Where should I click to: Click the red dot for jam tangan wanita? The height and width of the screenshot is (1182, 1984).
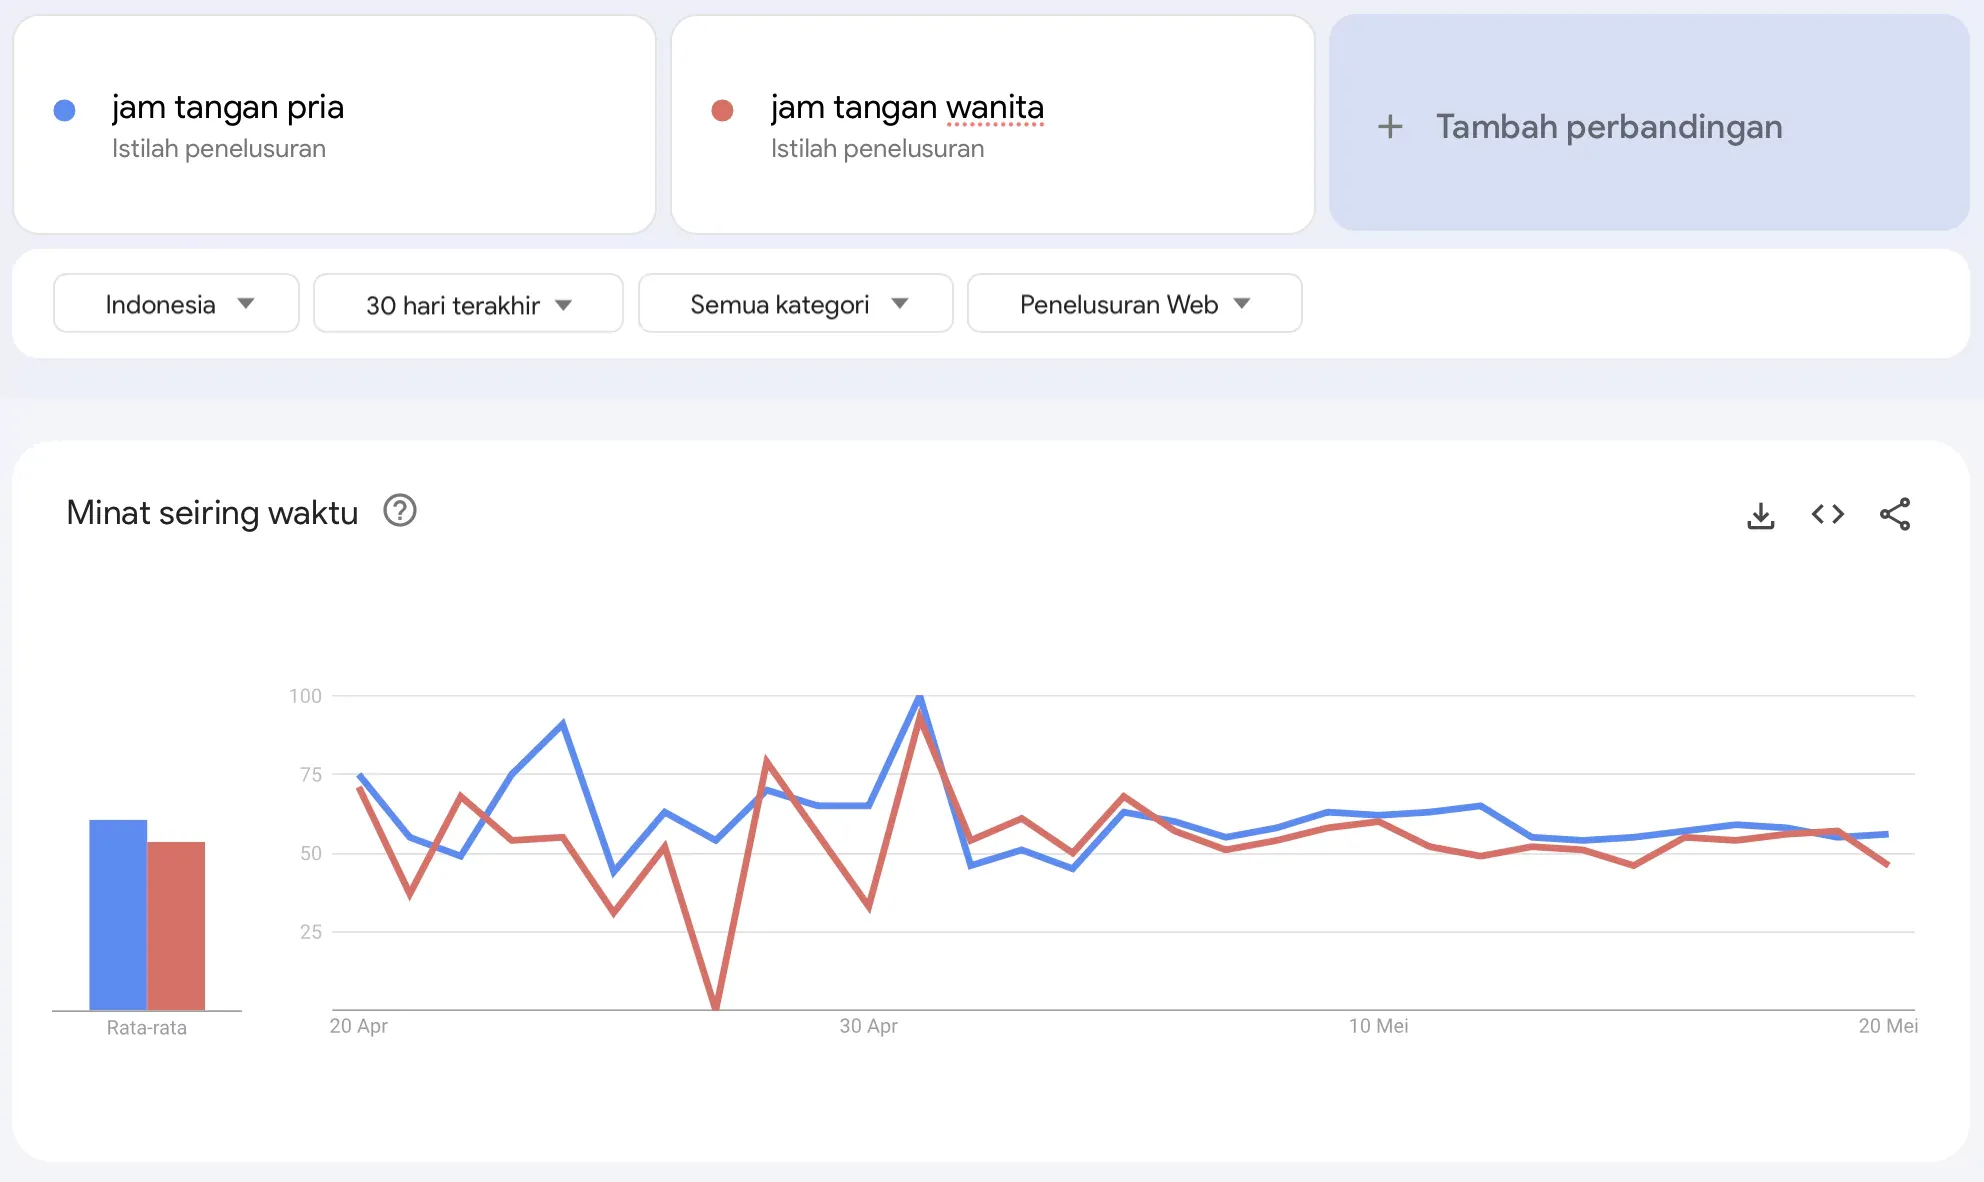[724, 110]
